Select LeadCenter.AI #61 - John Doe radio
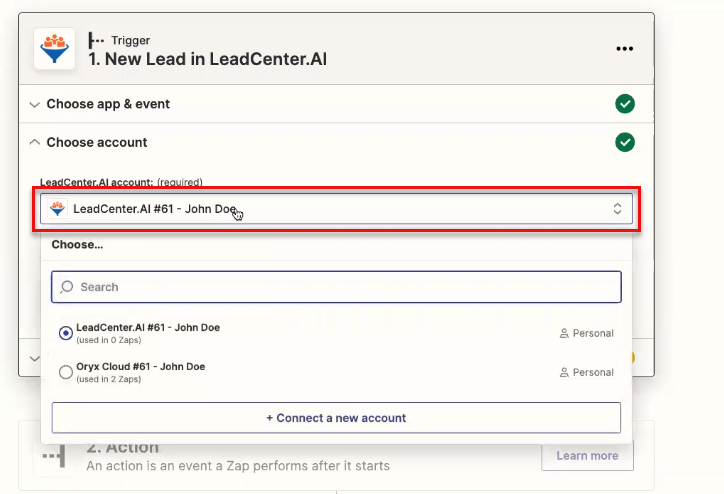 66,333
